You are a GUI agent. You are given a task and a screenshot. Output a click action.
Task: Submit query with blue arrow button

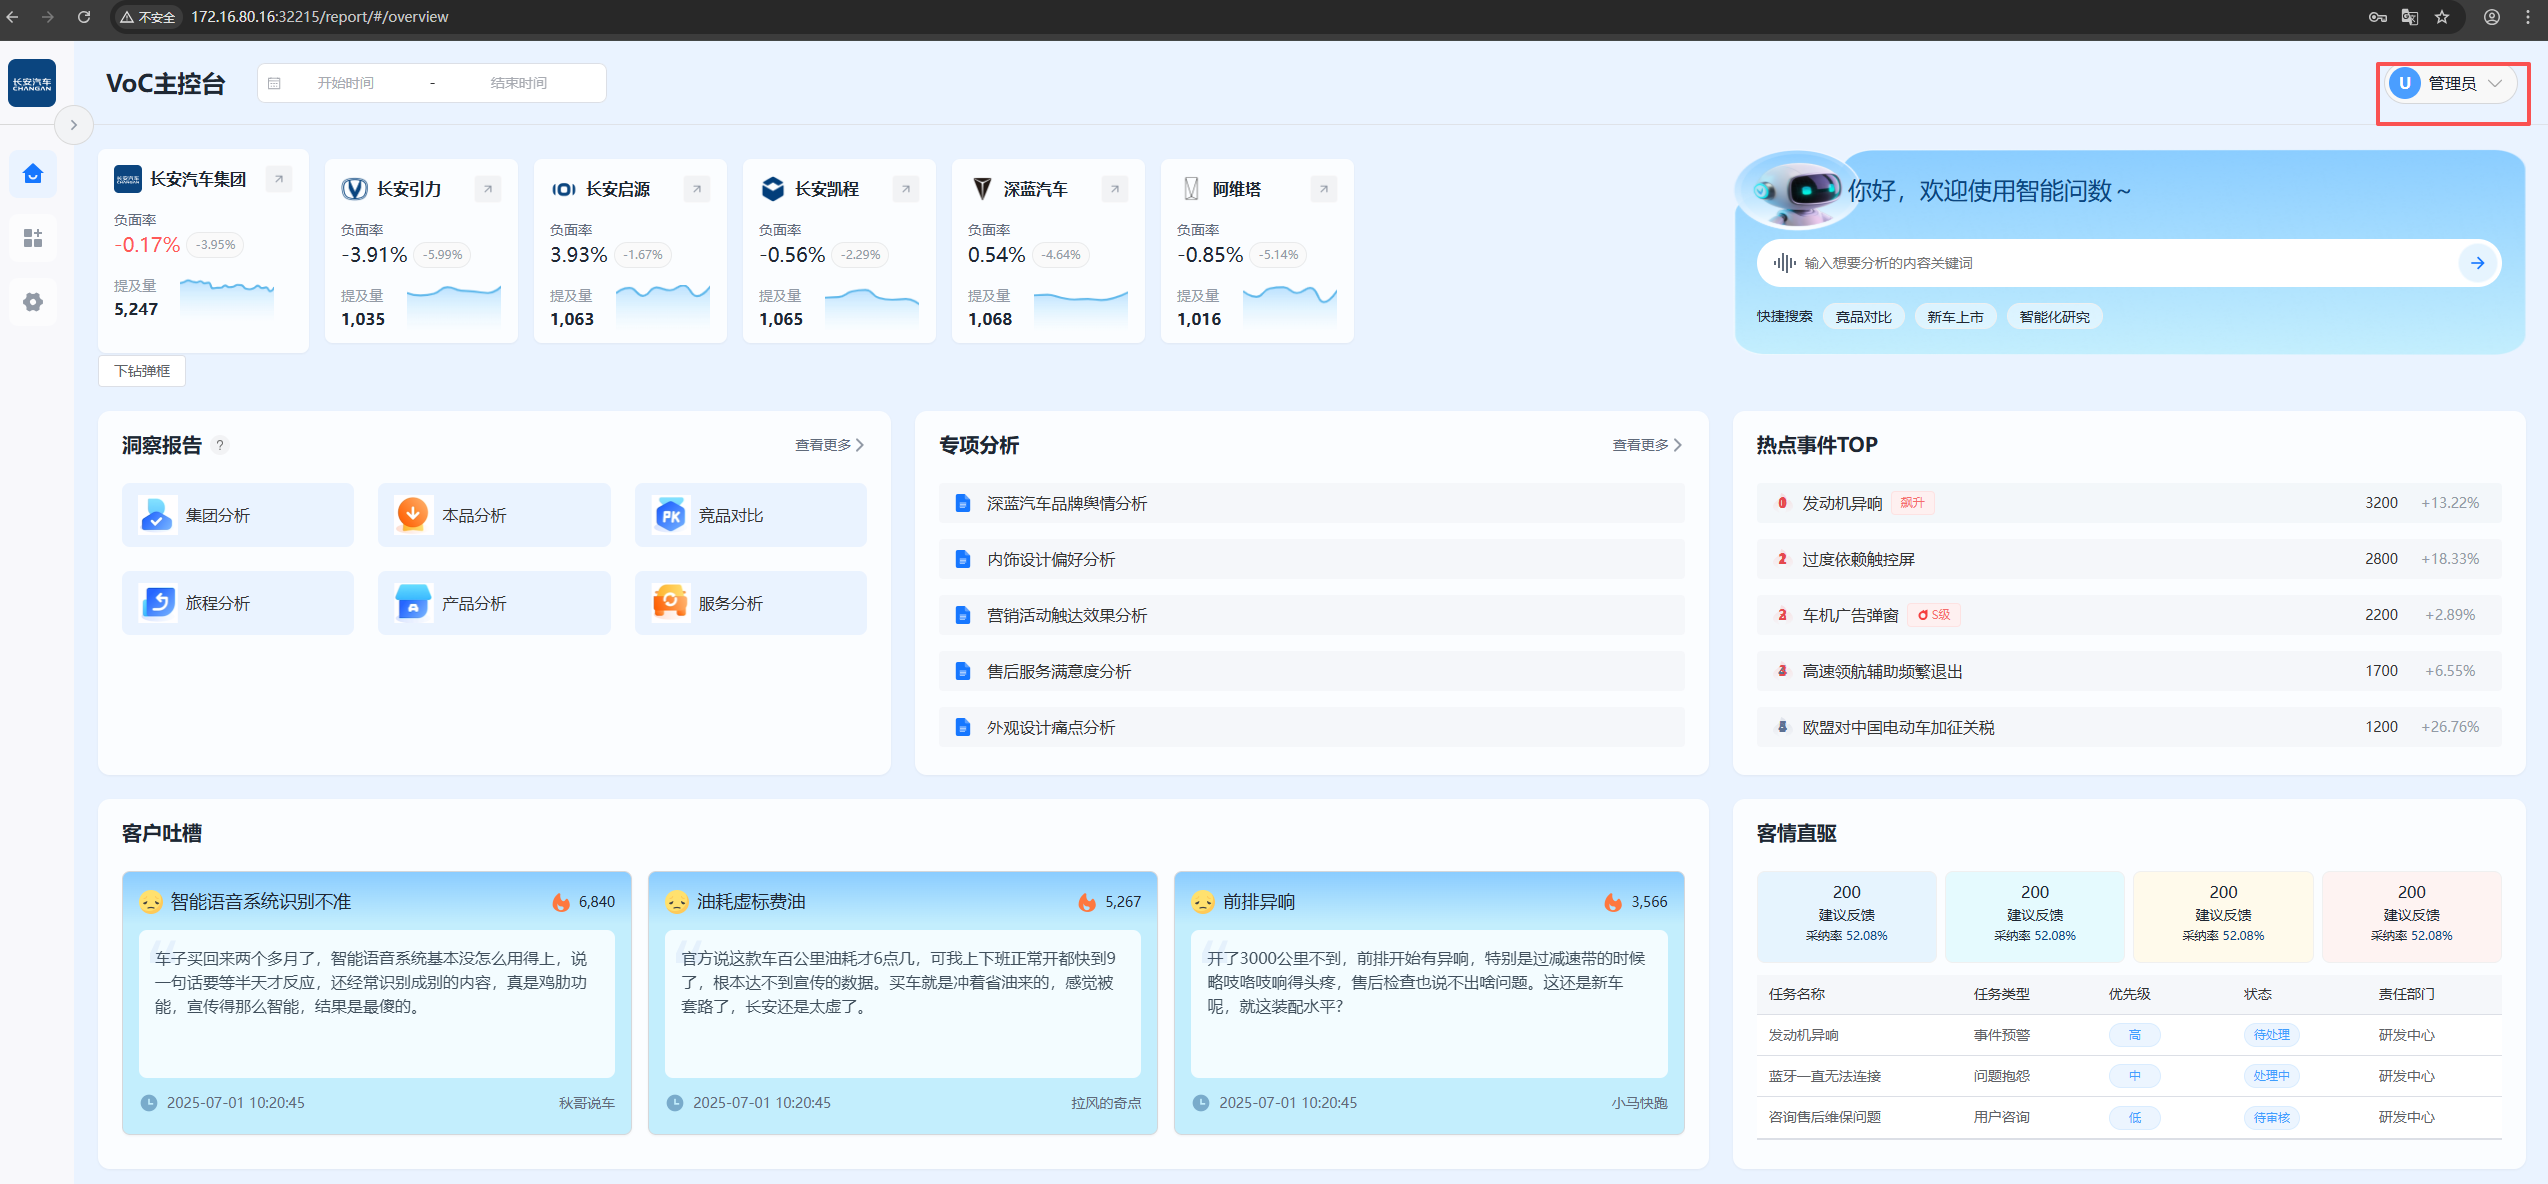point(2477,263)
